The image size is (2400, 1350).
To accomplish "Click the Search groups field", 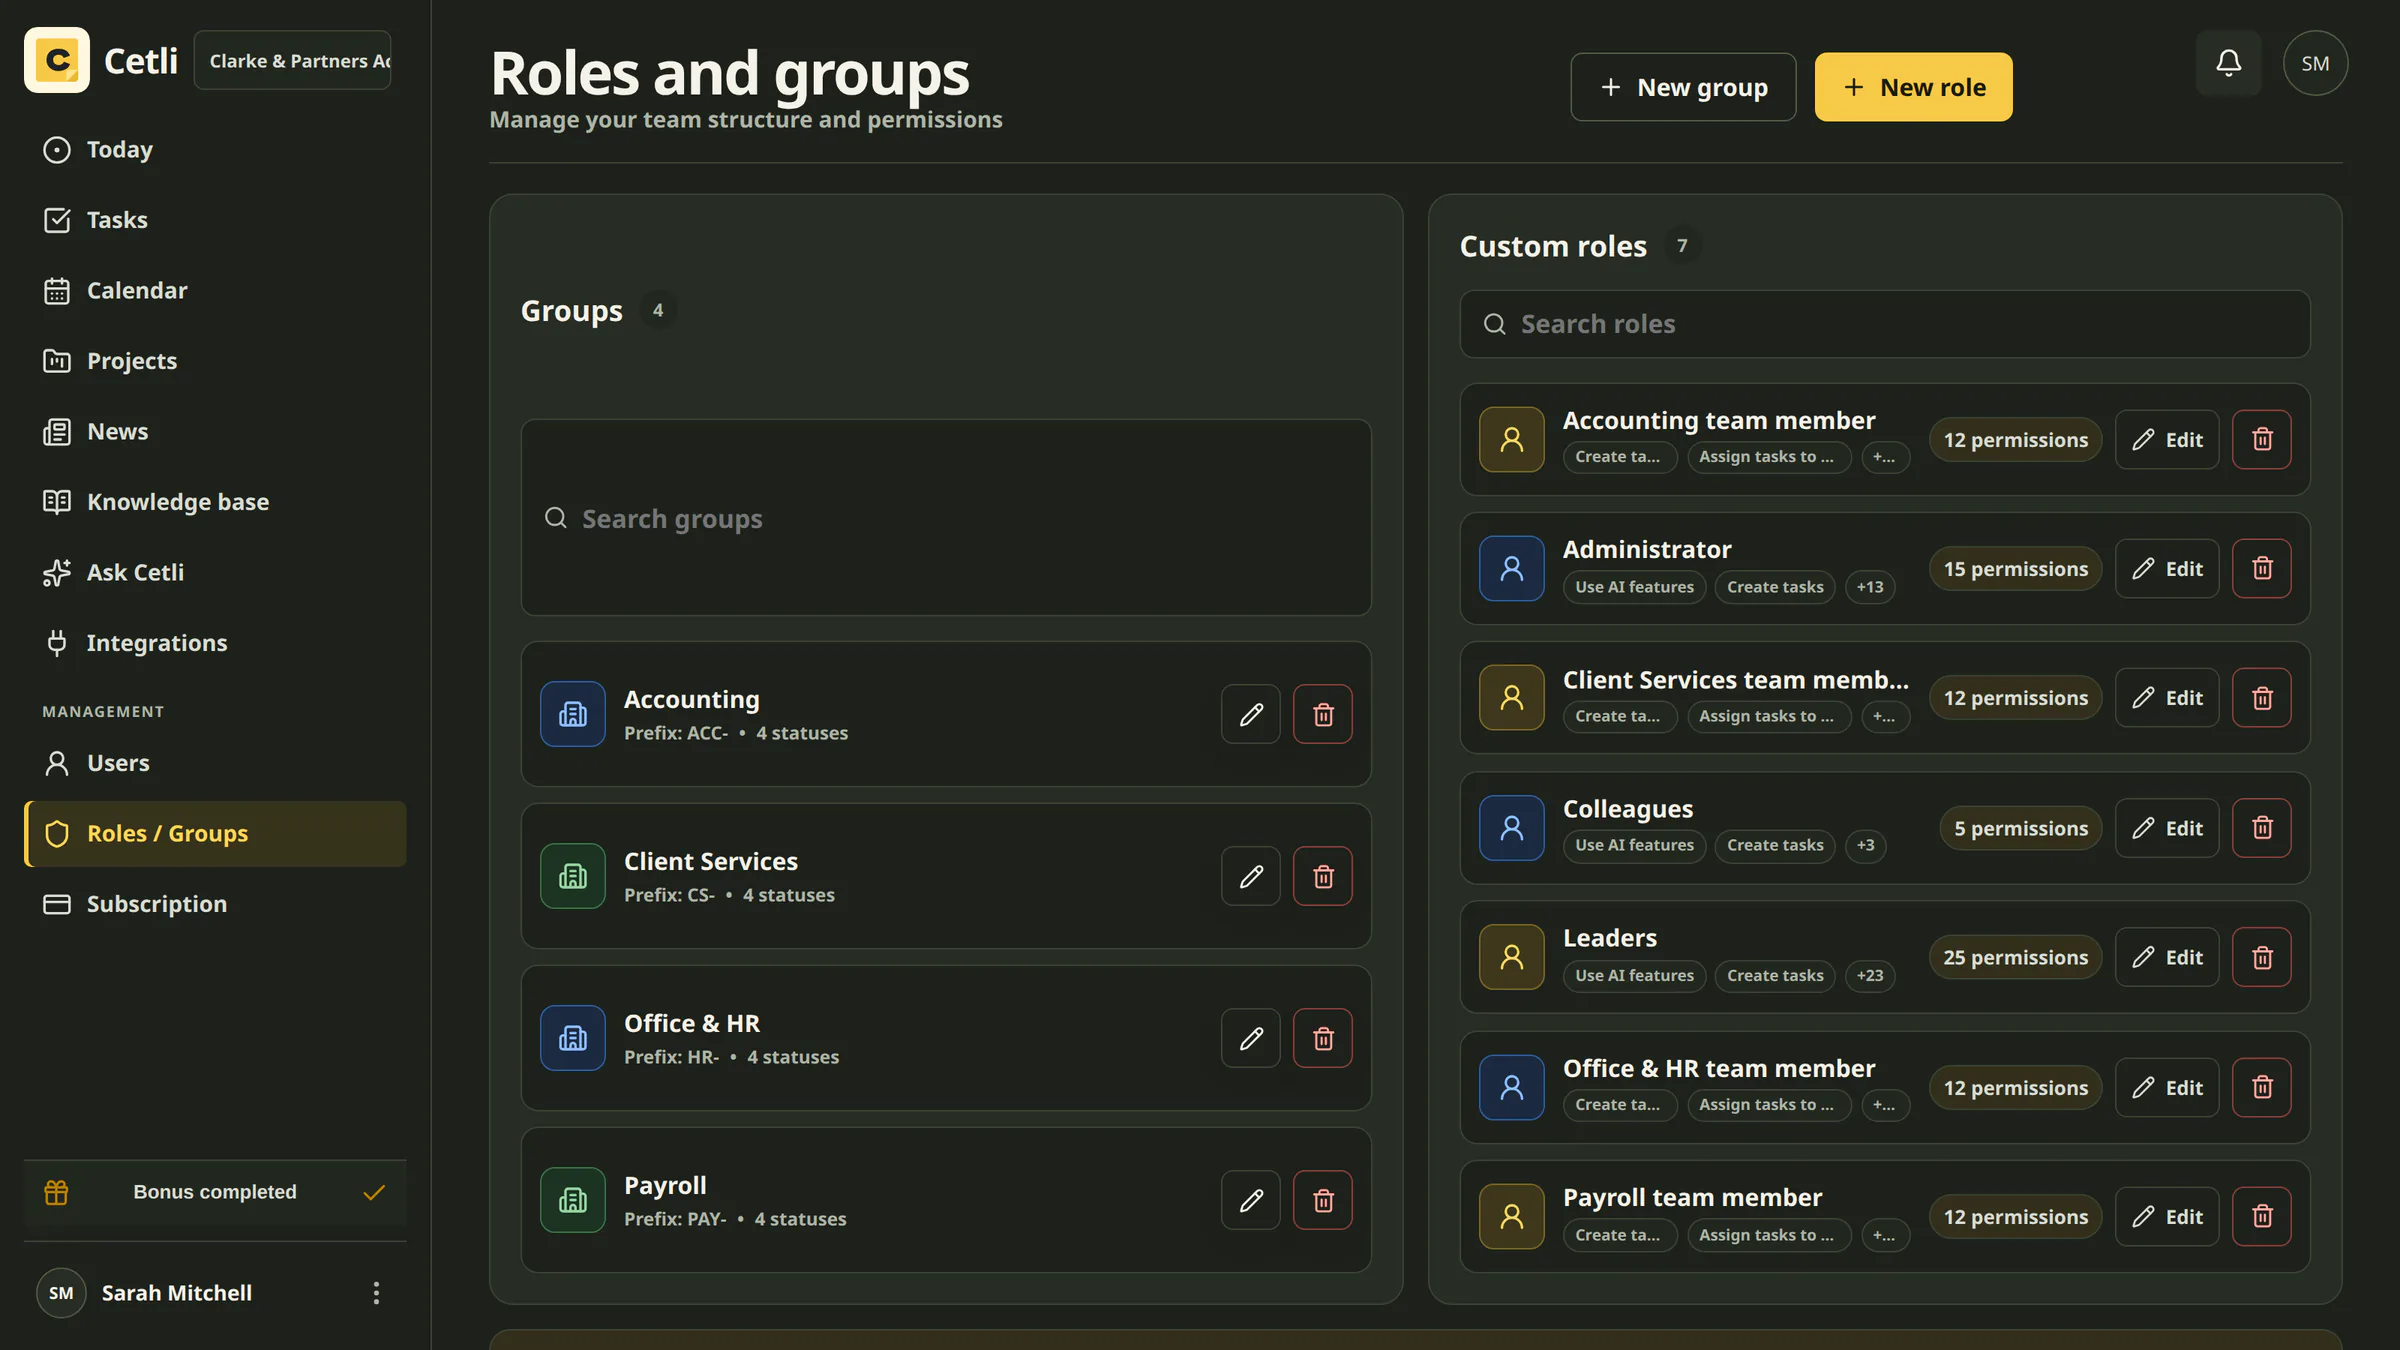I will pos(946,518).
